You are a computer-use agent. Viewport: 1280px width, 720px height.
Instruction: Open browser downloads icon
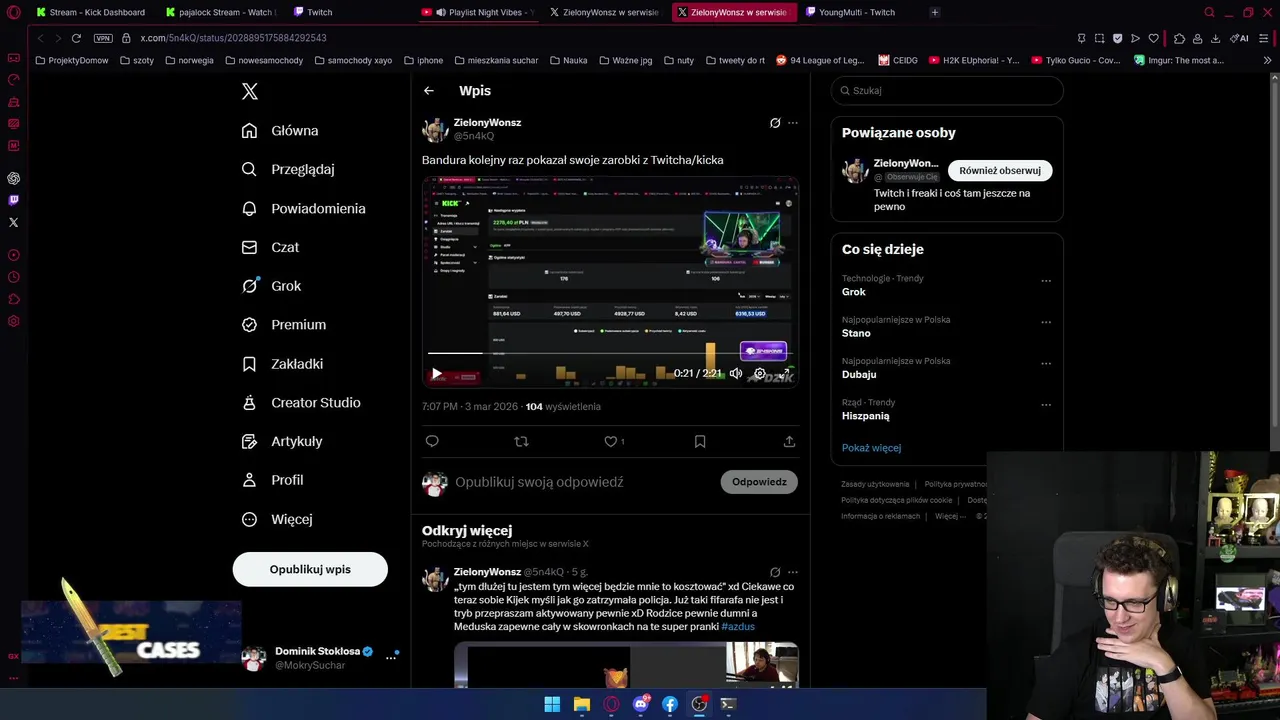(x=1215, y=38)
